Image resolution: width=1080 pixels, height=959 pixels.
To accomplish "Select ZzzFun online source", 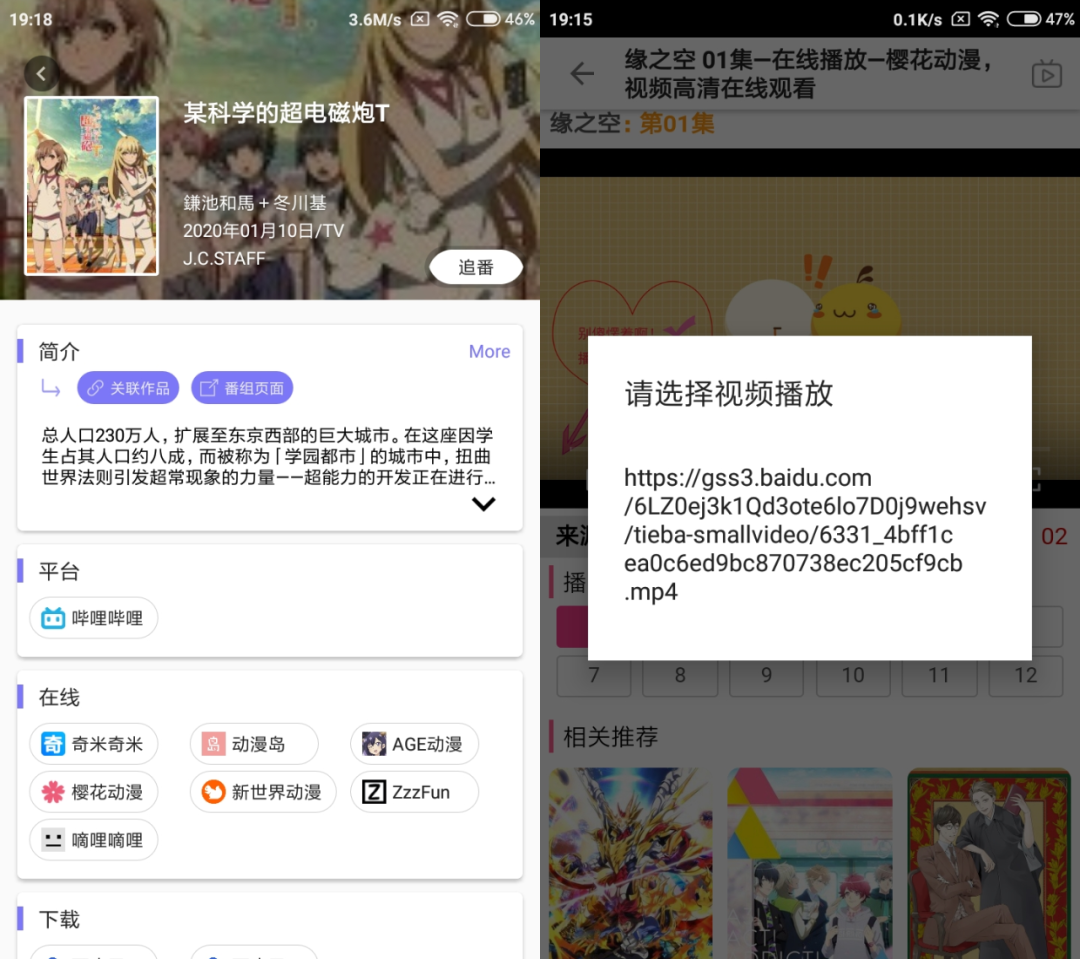I will point(414,792).
